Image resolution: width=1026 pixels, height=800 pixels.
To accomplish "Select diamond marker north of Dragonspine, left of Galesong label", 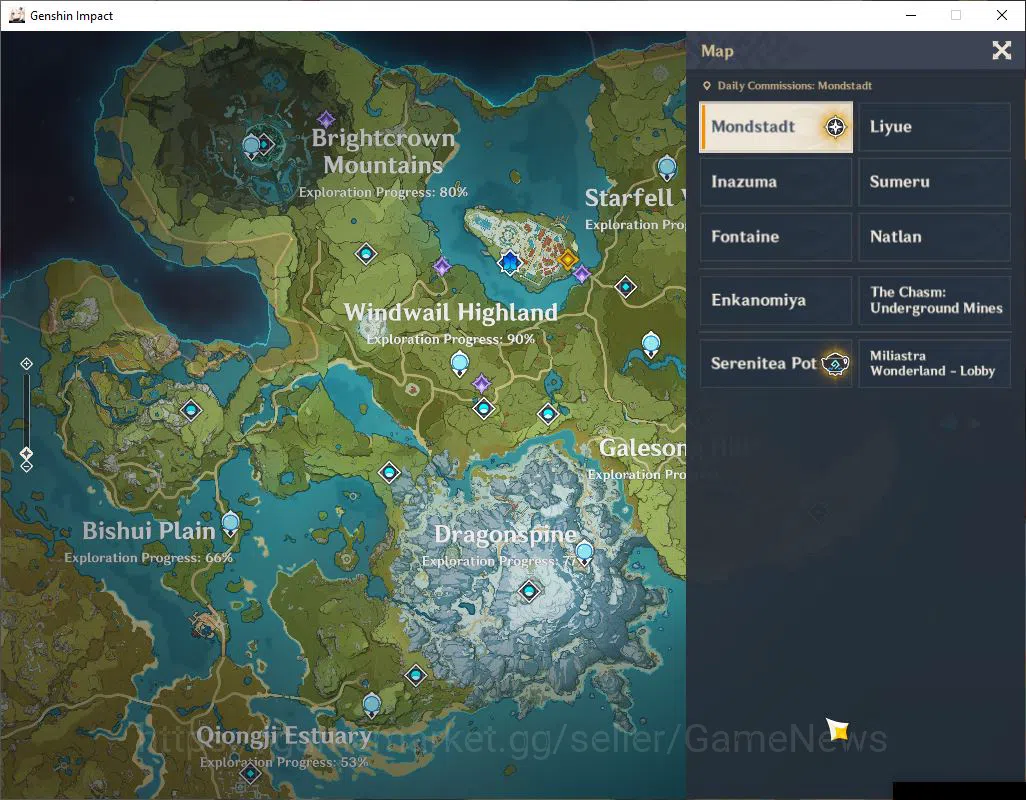I will 548,413.
